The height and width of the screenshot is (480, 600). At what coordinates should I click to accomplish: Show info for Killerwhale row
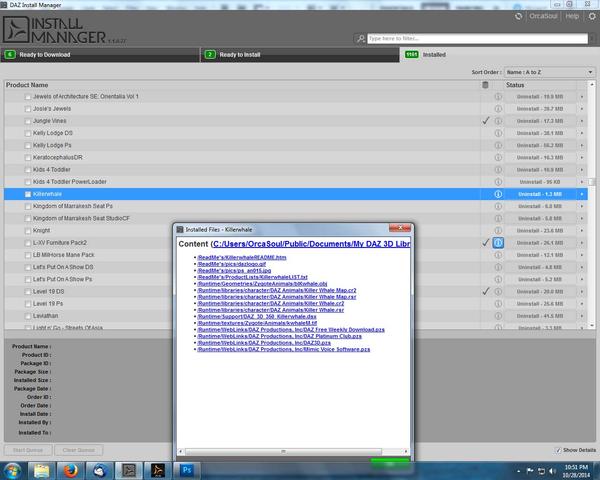498,194
